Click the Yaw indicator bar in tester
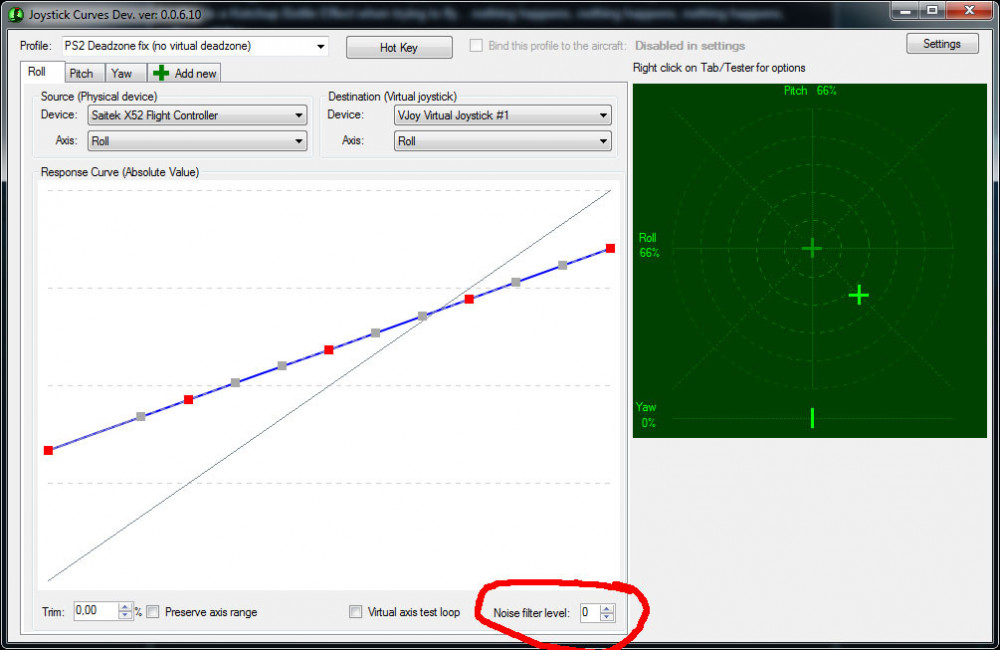Image resolution: width=1000 pixels, height=650 pixels. [812, 418]
